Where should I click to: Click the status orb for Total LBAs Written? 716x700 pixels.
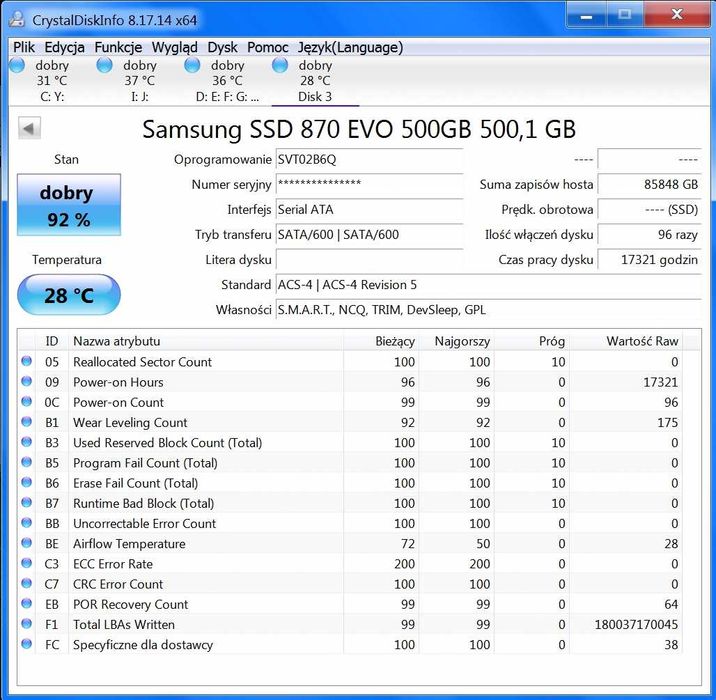(26, 624)
